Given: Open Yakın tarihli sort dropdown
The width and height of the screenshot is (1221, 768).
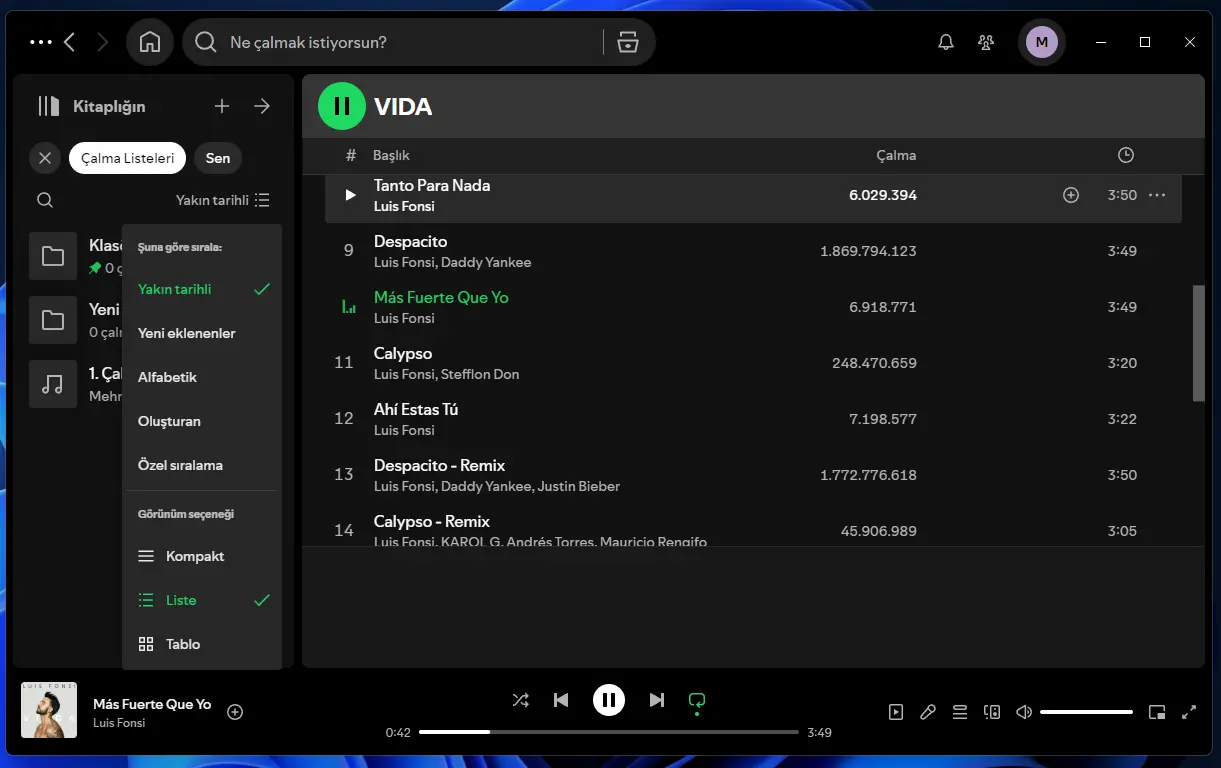Looking at the screenshot, I should 223,200.
